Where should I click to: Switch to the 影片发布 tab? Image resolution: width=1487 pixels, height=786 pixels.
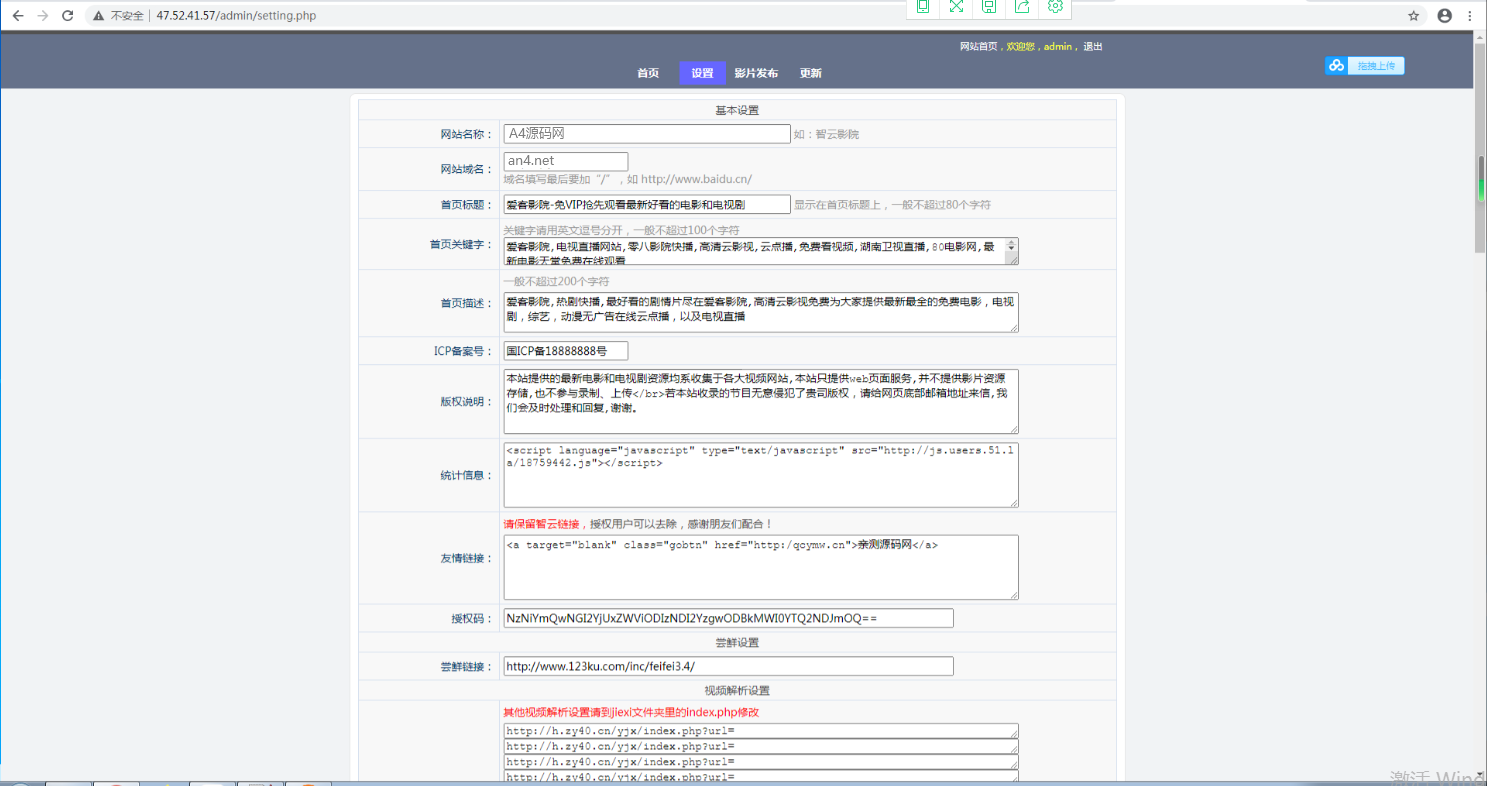[x=756, y=73]
